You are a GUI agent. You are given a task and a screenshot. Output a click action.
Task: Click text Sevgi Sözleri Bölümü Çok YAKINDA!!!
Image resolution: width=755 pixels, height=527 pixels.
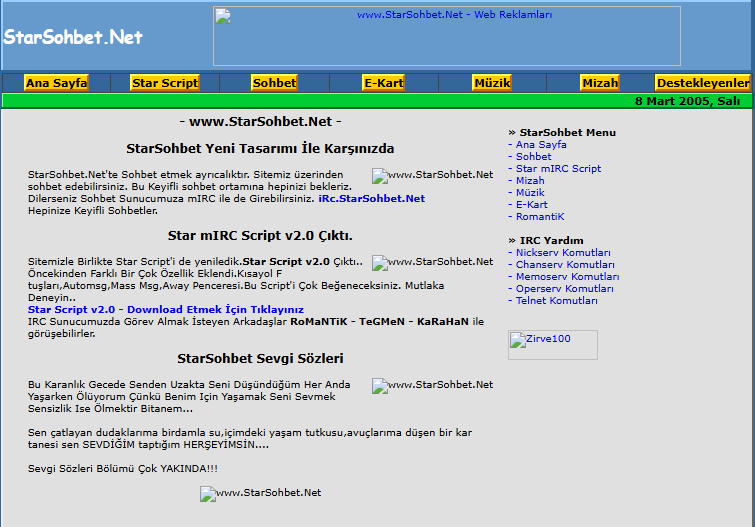click(123, 468)
